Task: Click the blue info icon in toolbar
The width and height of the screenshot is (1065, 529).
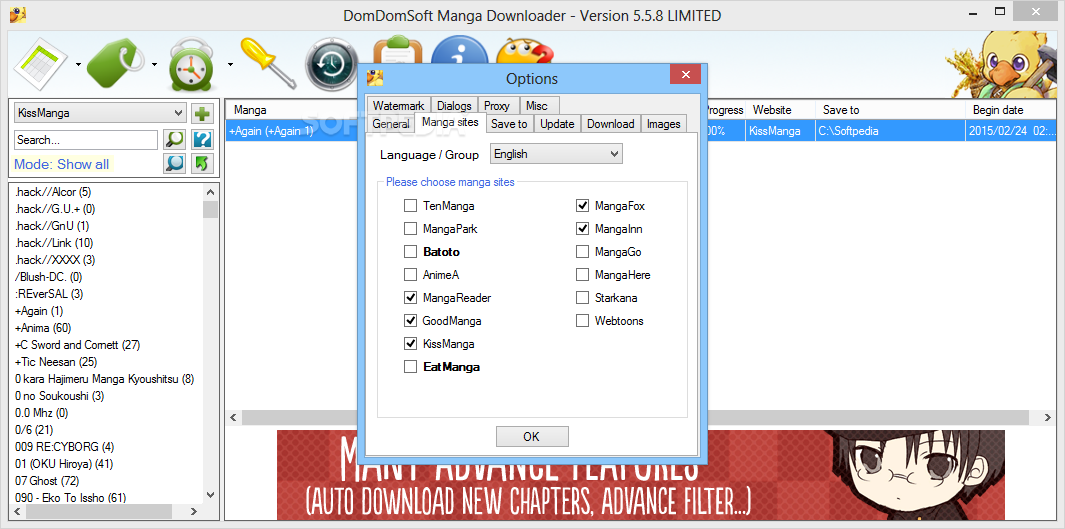Action: (x=460, y=52)
